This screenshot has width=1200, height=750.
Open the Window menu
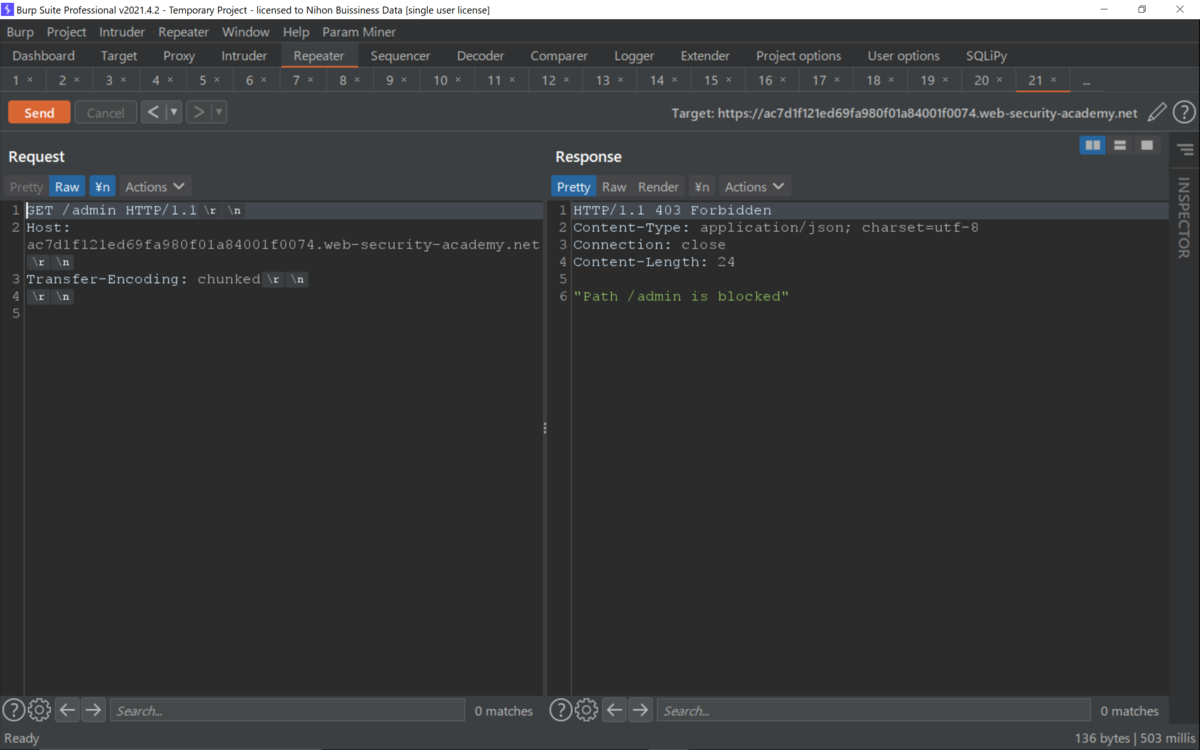tap(246, 32)
